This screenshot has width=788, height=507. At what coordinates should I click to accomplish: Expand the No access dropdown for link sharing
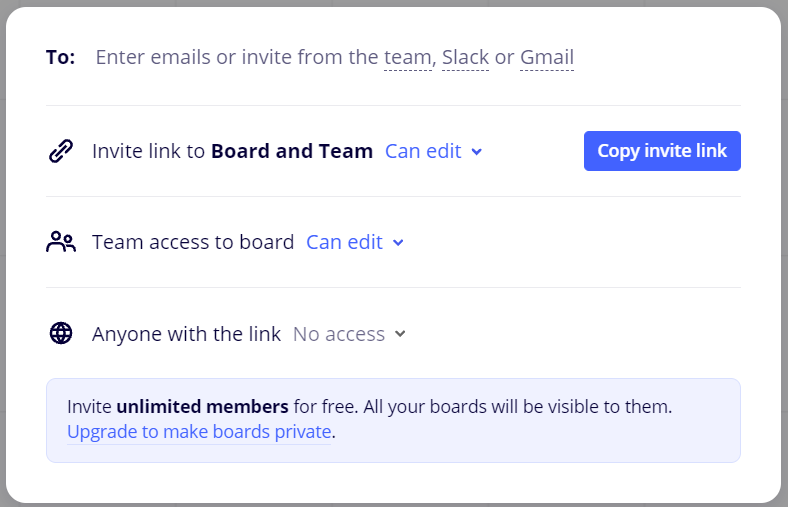349,334
